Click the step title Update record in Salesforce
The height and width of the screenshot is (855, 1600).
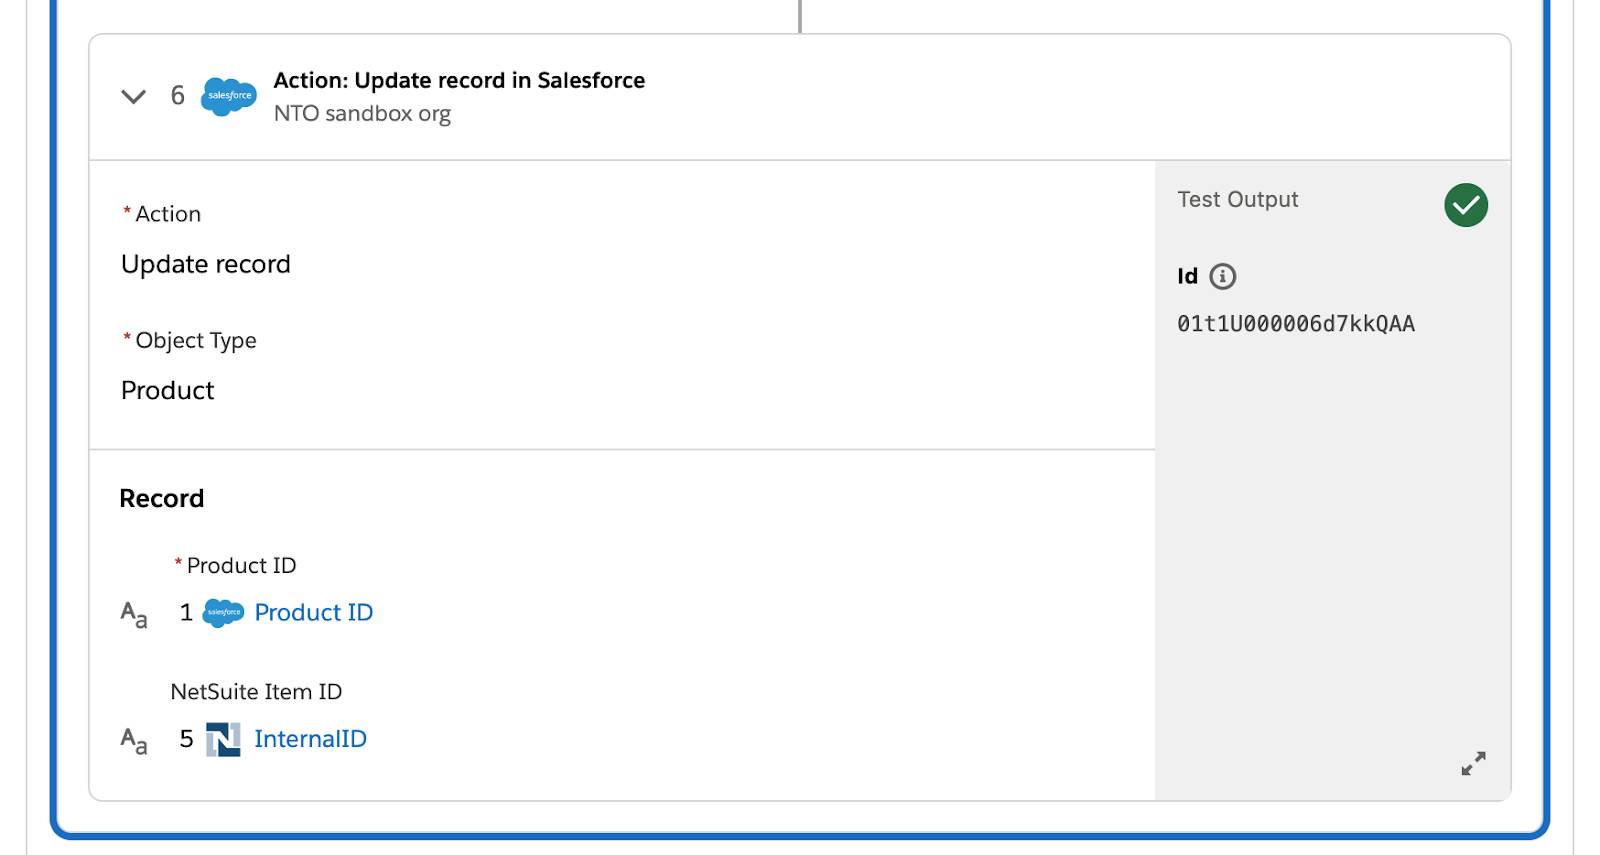click(x=459, y=80)
